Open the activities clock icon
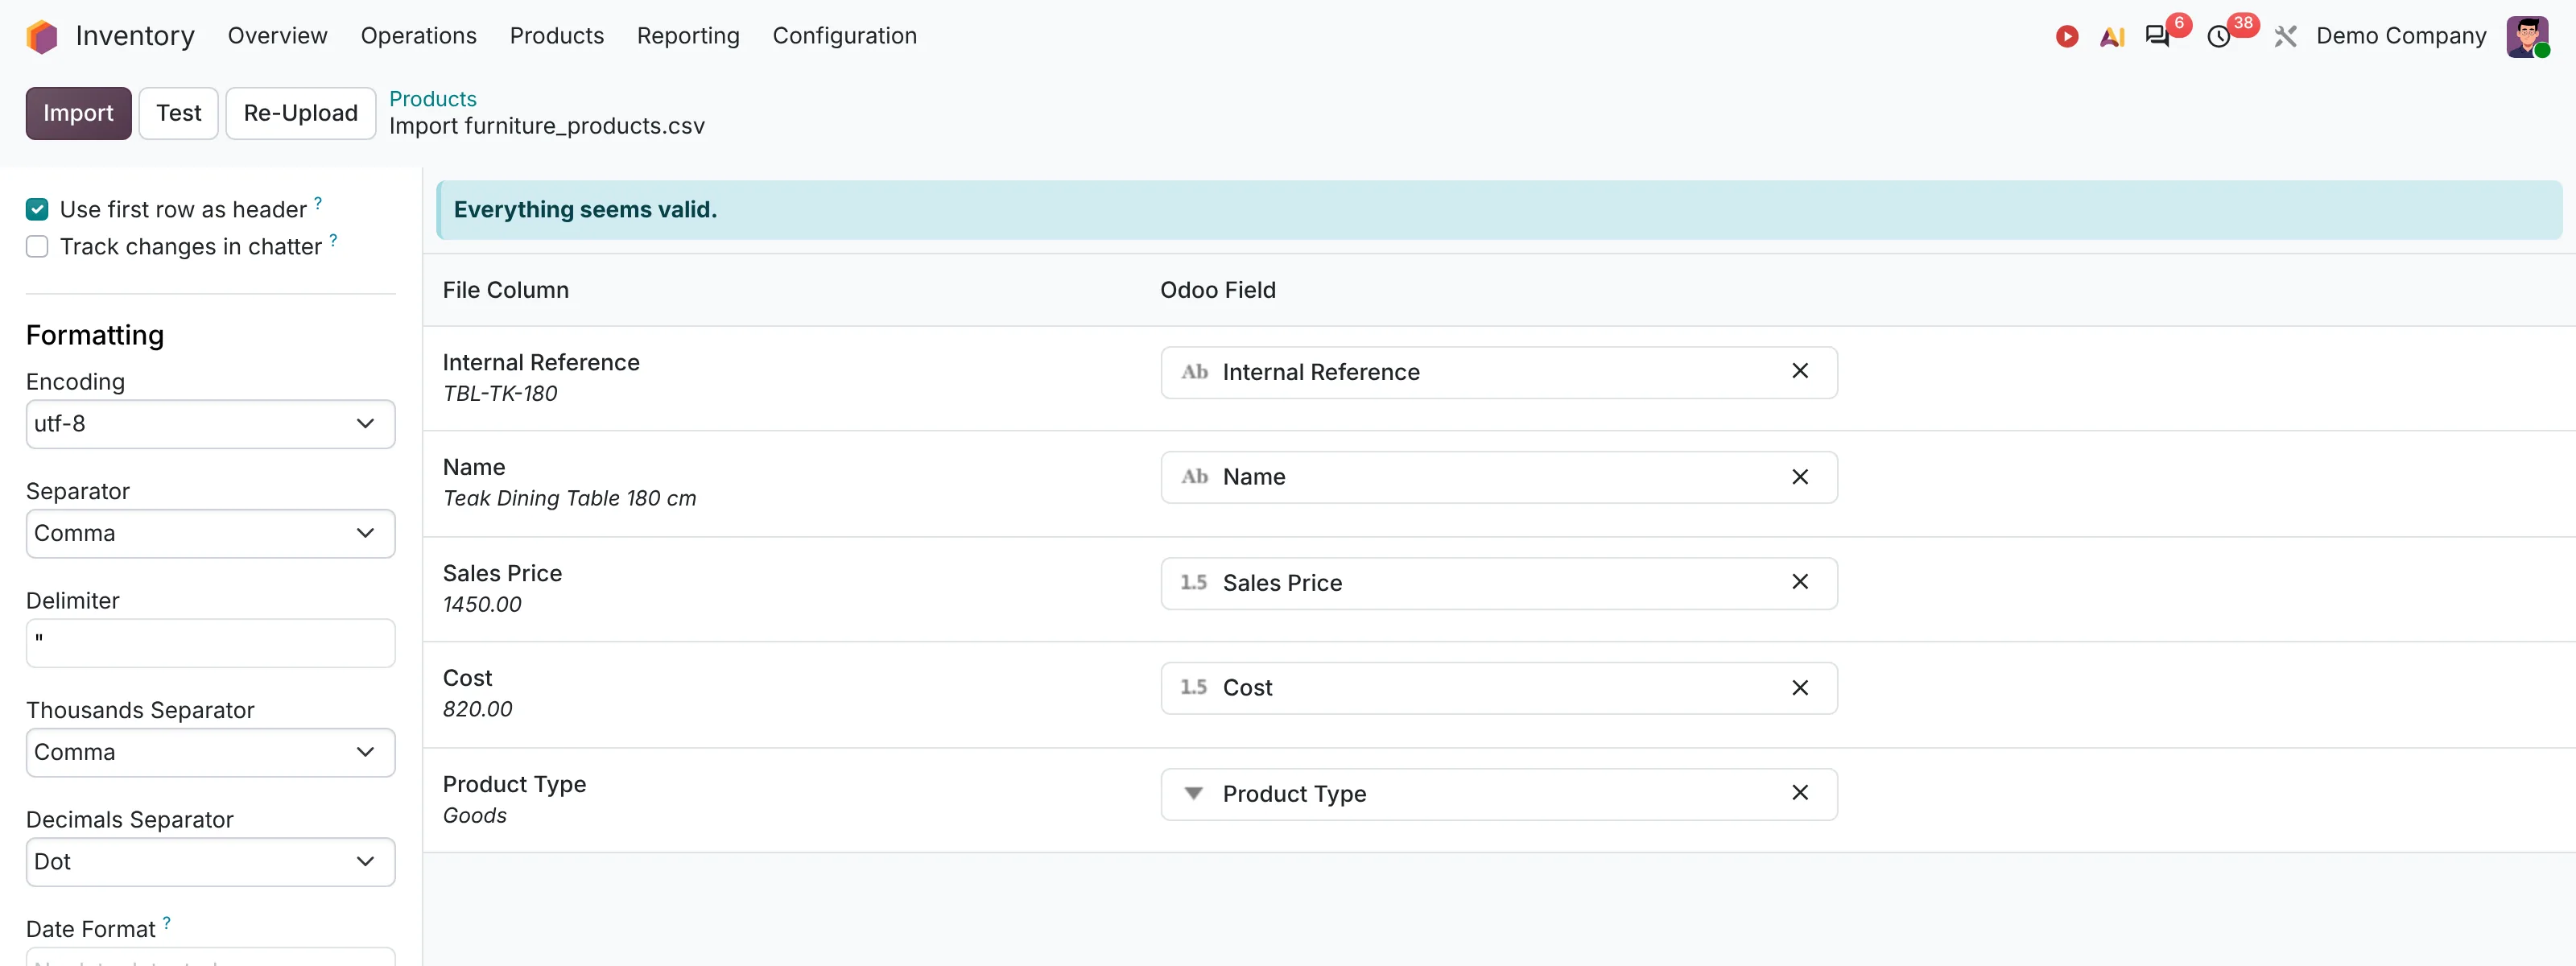Screen dimensions: 2576x966 [2219, 36]
